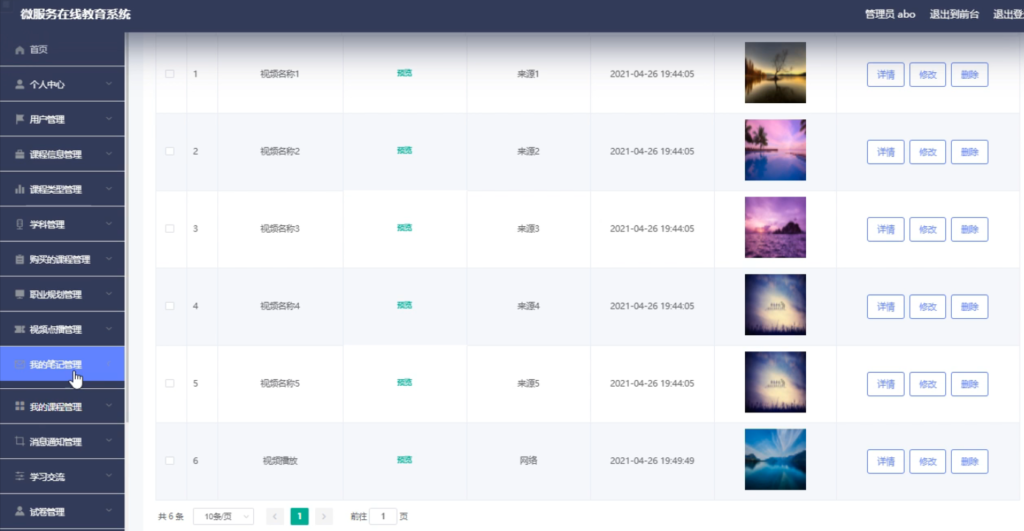
Task: Expand the 课程类型管理 chevron
Action: (109, 189)
